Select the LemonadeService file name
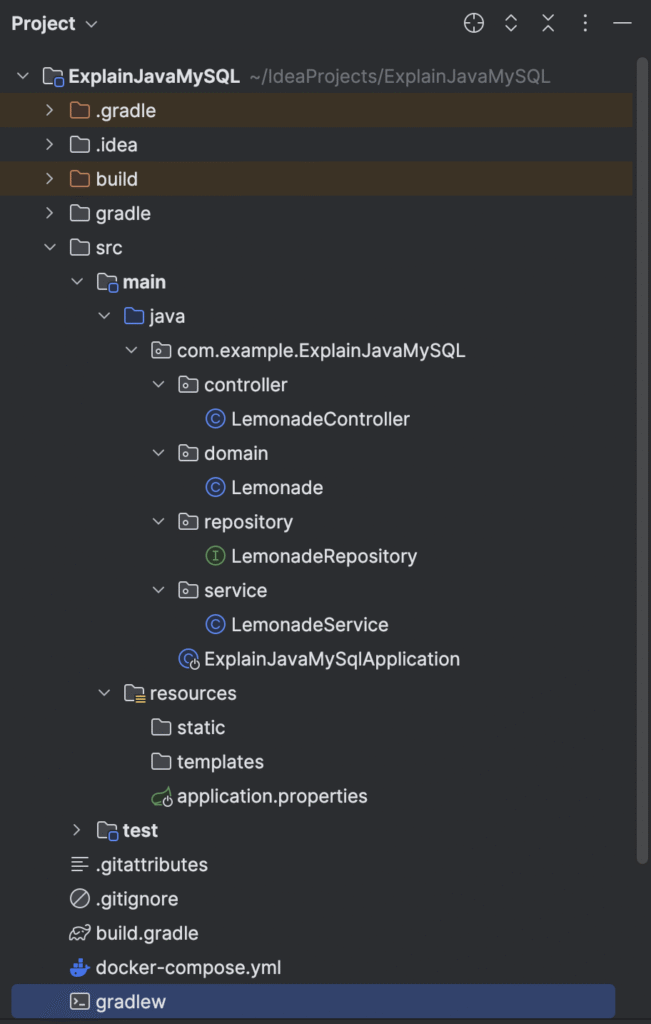Viewport: 651px width, 1024px height. (310, 624)
